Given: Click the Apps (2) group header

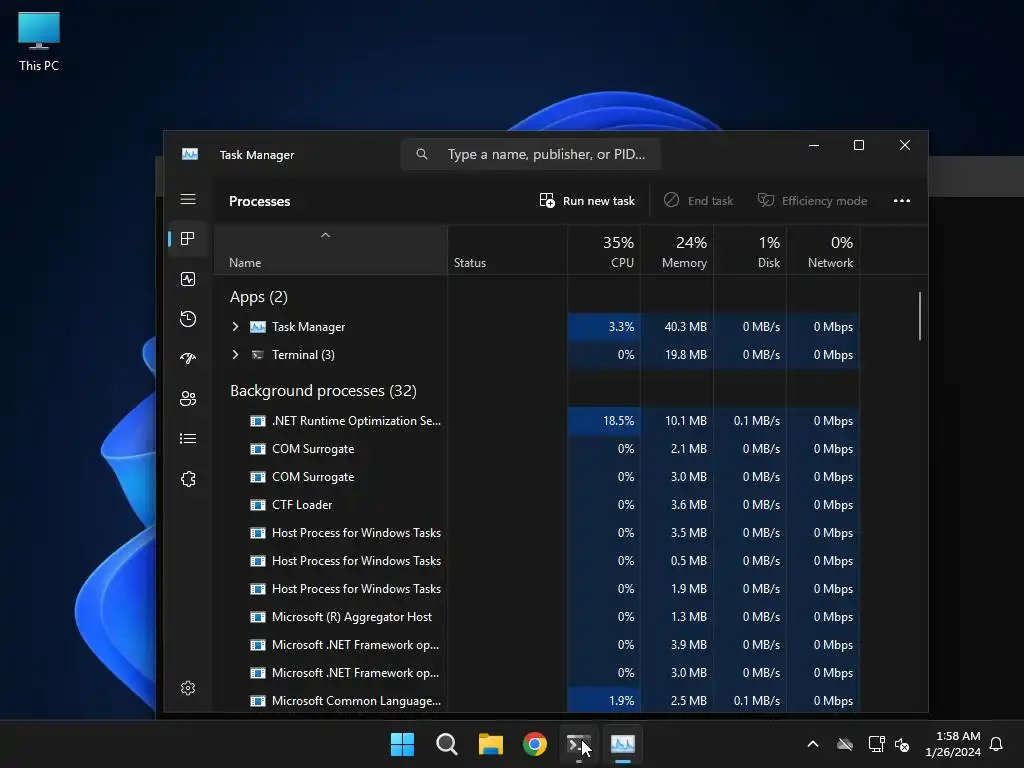Looking at the screenshot, I should (259, 297).
